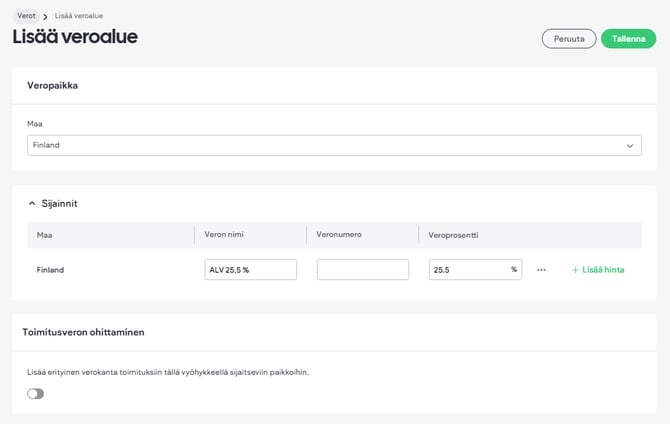This screenshot has width=670, height=424.
Task: Click the plus icon for Lisää hinta
Action: pos(575,270)
